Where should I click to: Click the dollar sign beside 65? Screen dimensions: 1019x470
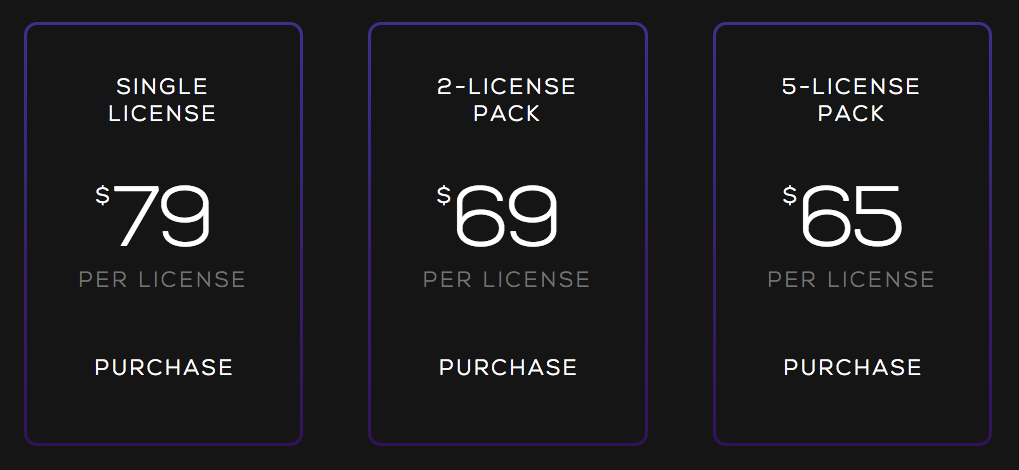click(790, 196)
